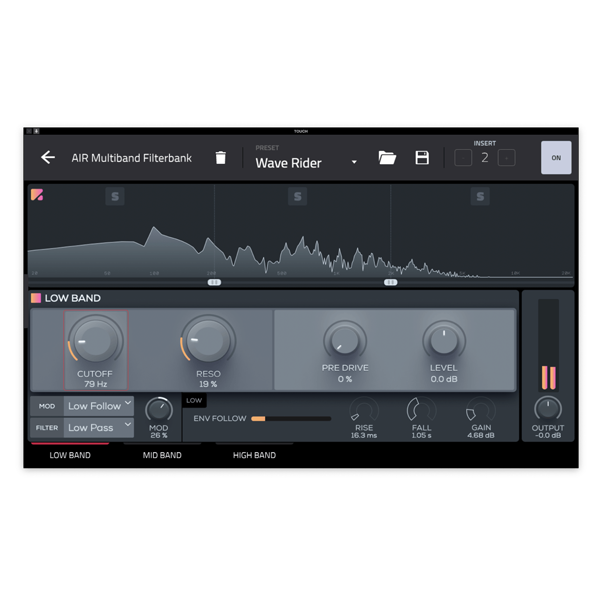
Task: Click the FALL knob
Action: pyautogui.click(x=421, y=409)
